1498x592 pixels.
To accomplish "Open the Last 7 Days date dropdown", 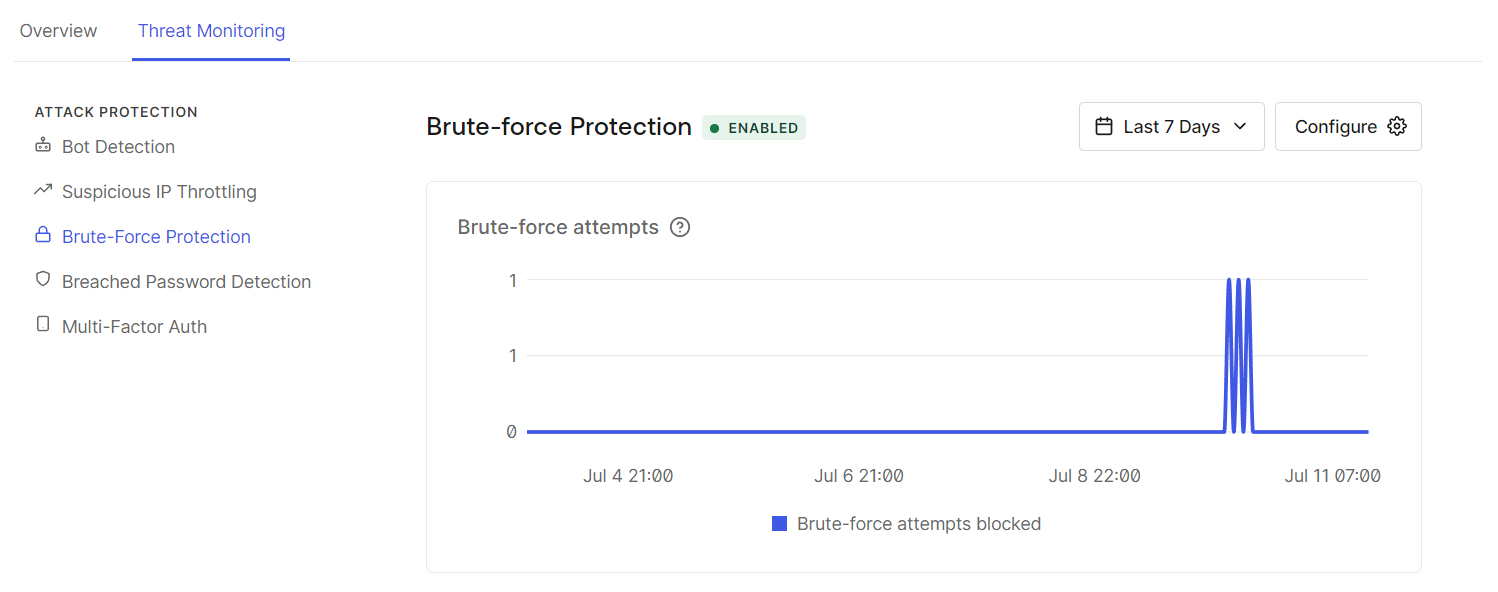I will [x=1171, y=127].
